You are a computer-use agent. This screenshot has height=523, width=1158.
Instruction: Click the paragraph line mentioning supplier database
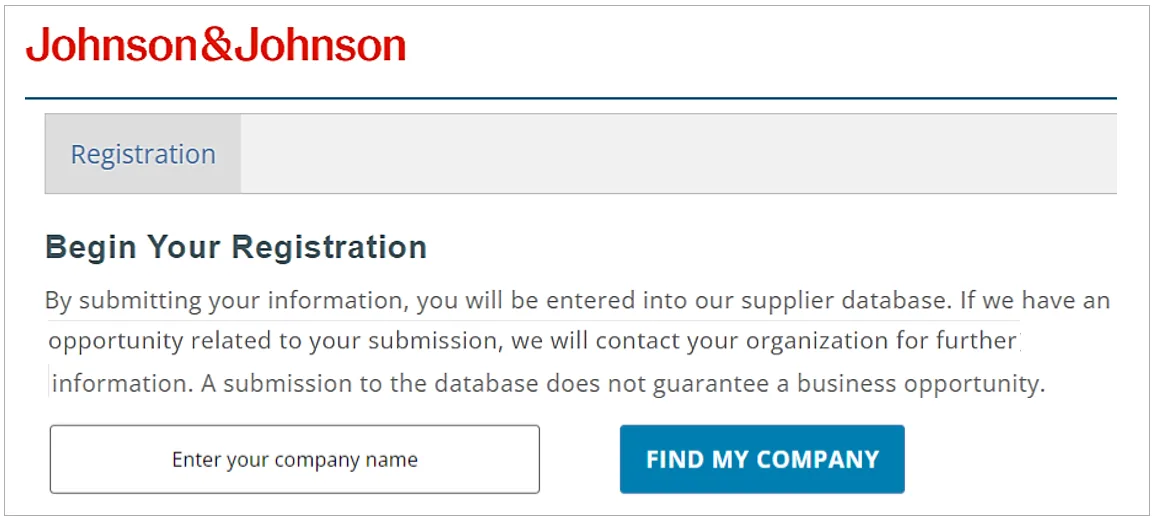point(578,301)
